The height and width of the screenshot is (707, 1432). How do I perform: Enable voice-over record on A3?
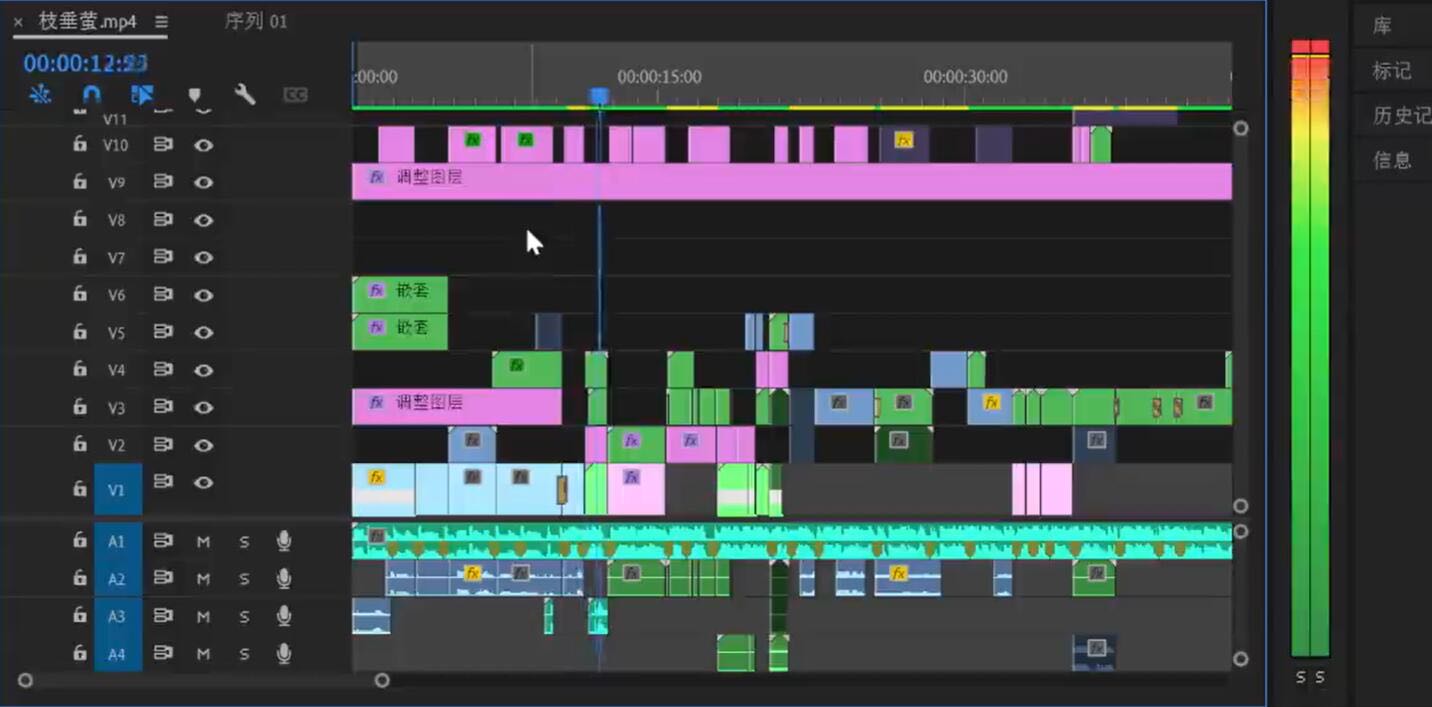click(284, 616)
